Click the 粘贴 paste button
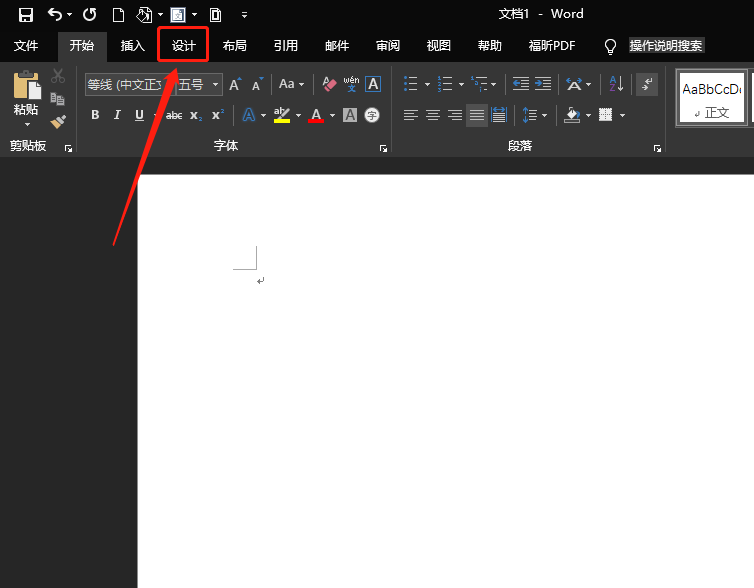The image size is (754, 588). pos(26,93)
